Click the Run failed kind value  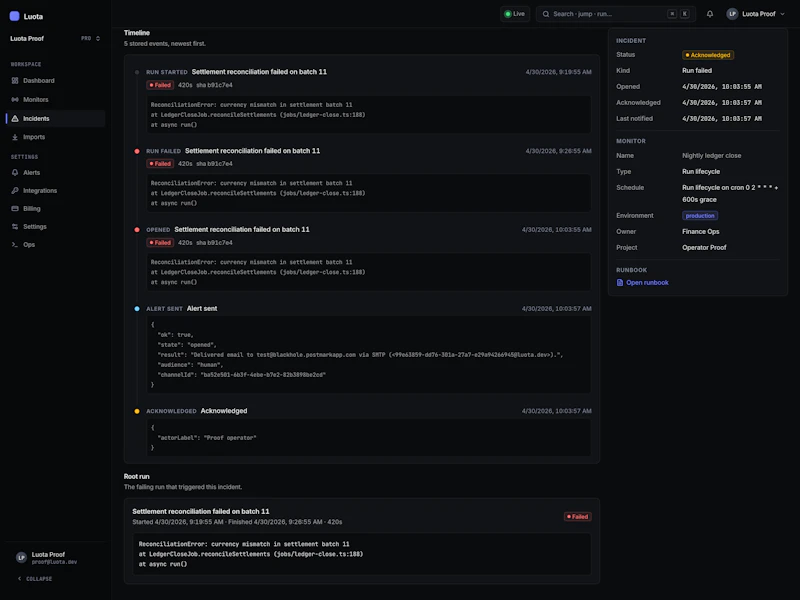(697, 70)
